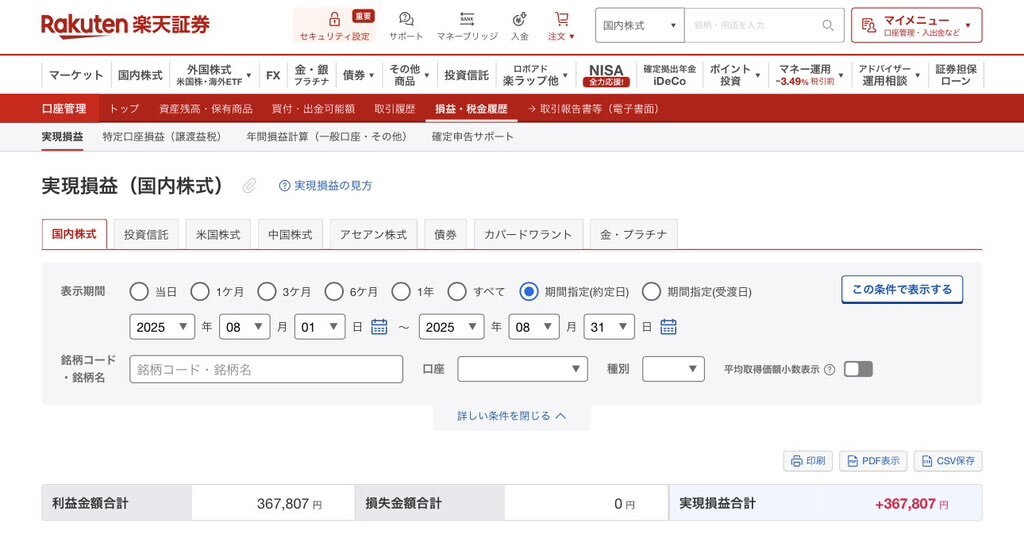Viewport: 1024px width, 534px height.
Task: Open 国内株式 search category dropdown
Action: 639,25
